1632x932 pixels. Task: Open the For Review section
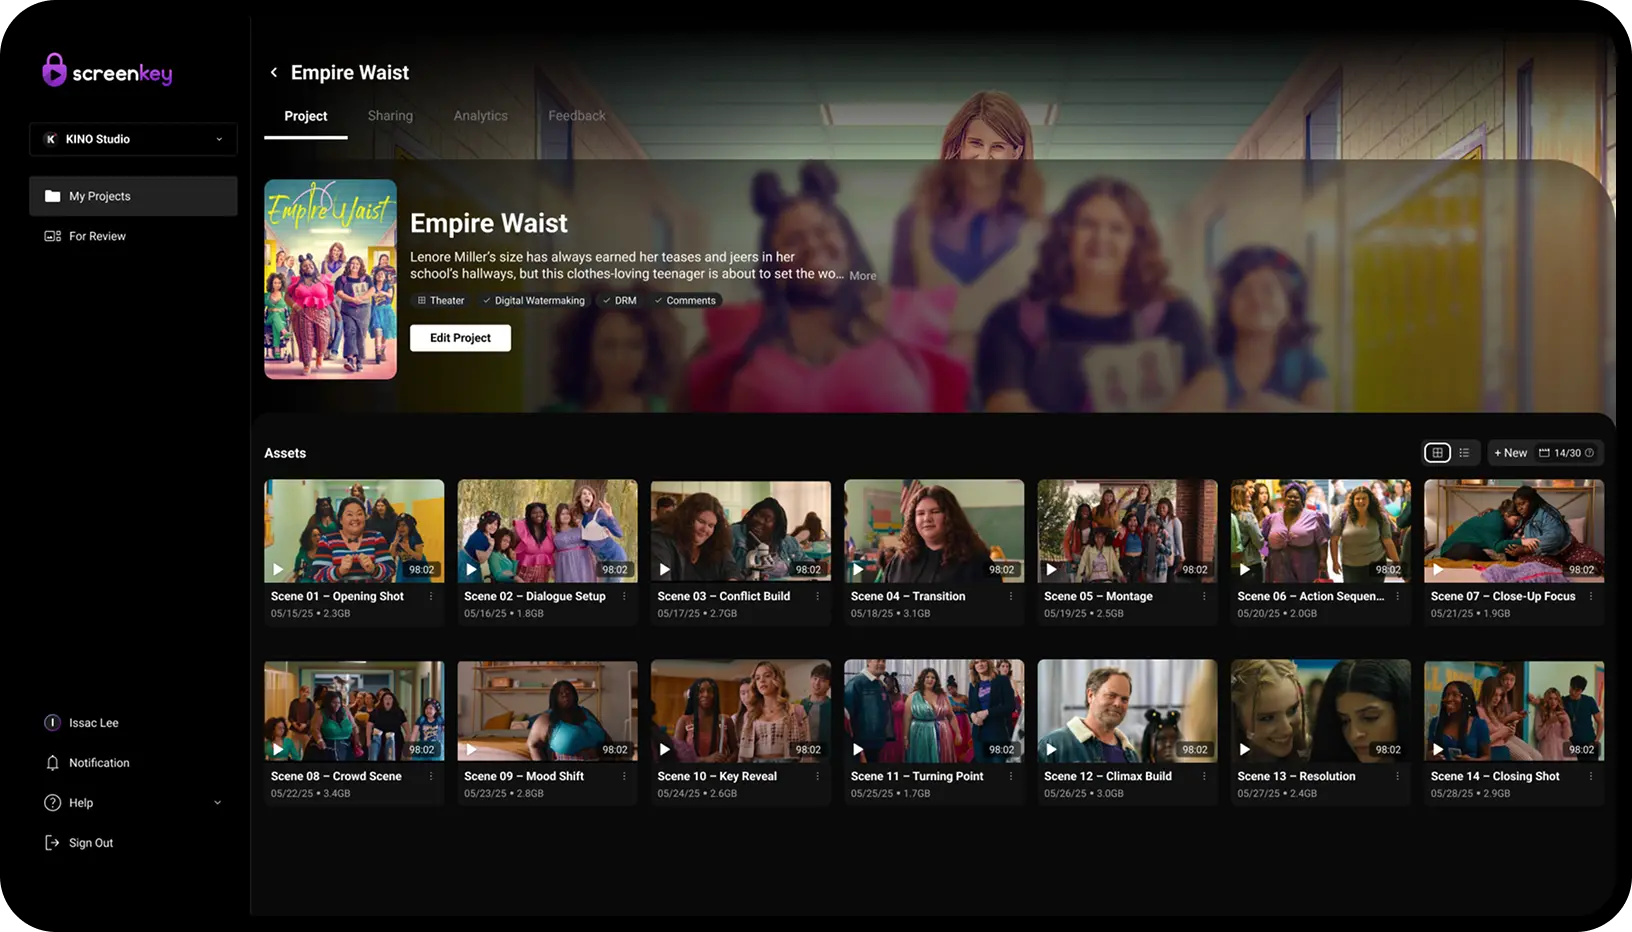tap(97, 236)
